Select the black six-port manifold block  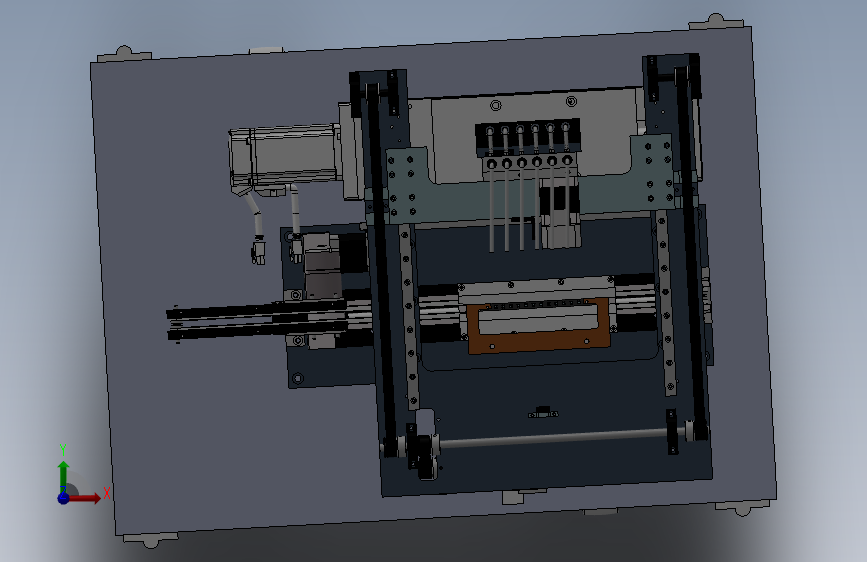pyautogui.click(x=528, y=136)
